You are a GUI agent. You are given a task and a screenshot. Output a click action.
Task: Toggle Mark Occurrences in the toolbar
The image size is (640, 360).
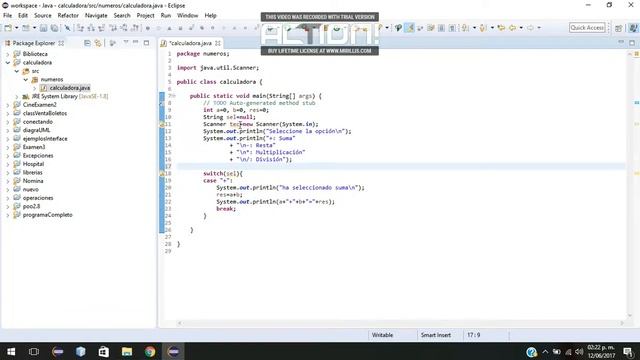click(409, 28)
